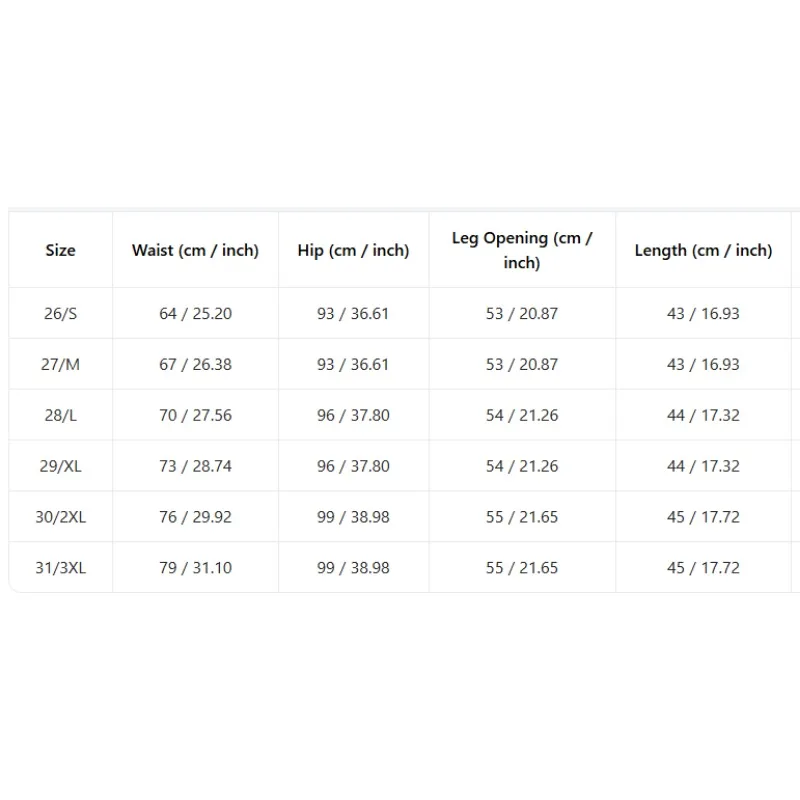Select the 26/S size cell
The height and width of the screenshot is (800, 800).
[60, 313]
